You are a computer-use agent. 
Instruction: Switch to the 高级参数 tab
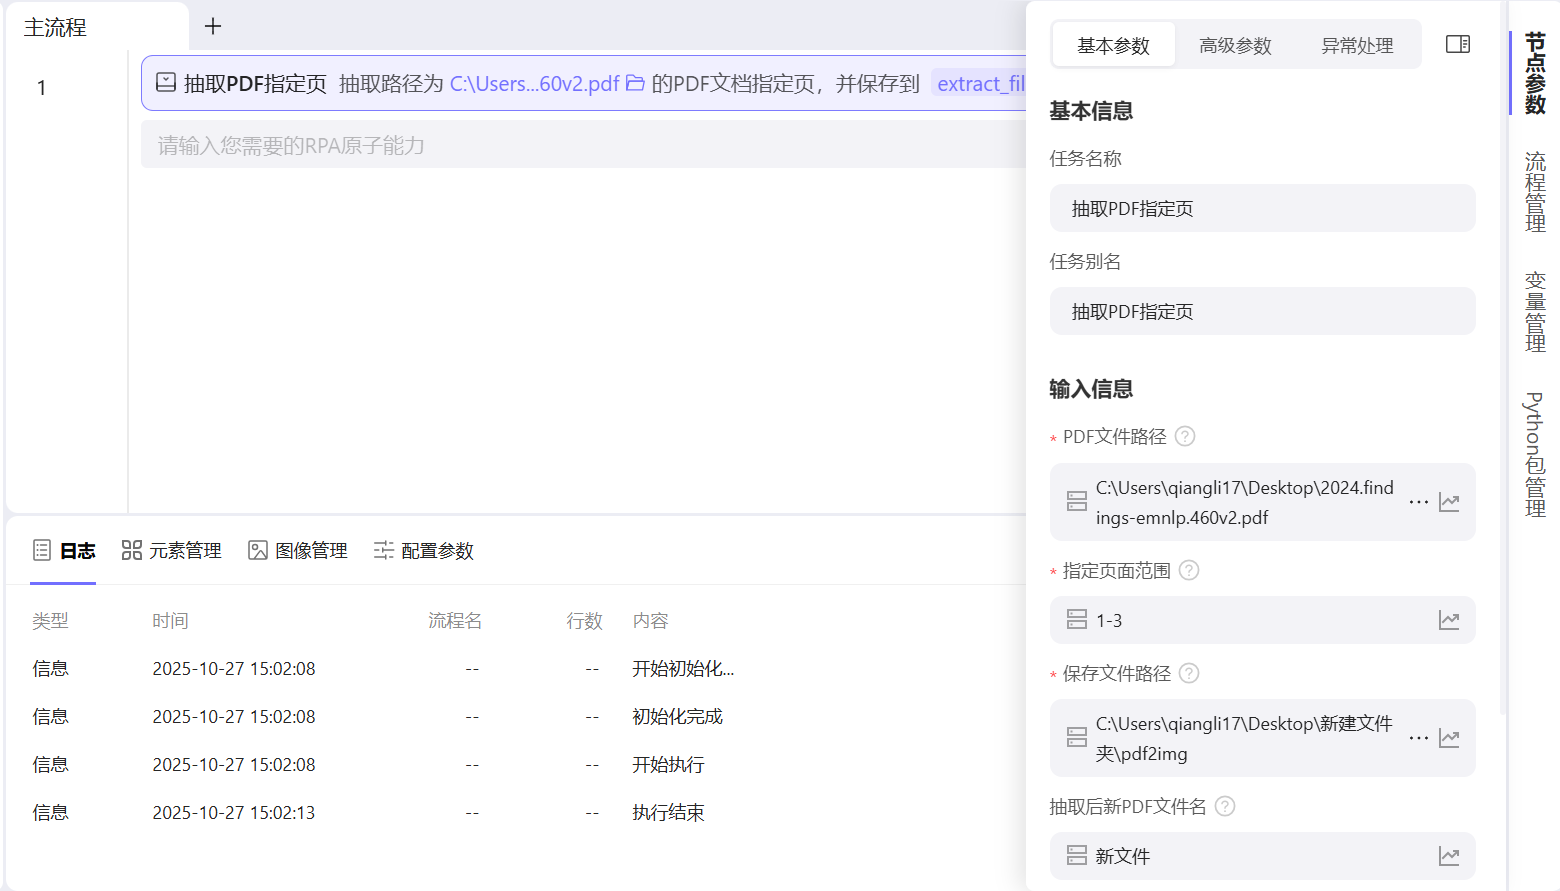[1234, 44]
